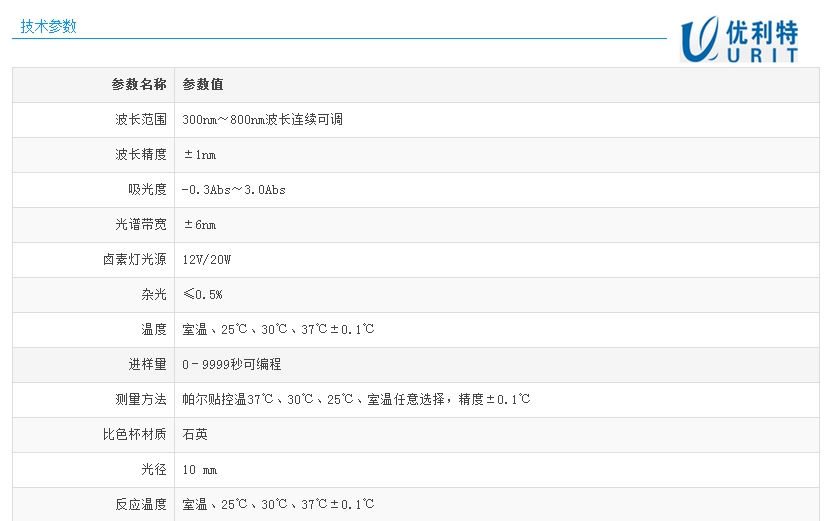Select the 进样量 row label
Screen dimensions: 830x521
click(147, 365)
